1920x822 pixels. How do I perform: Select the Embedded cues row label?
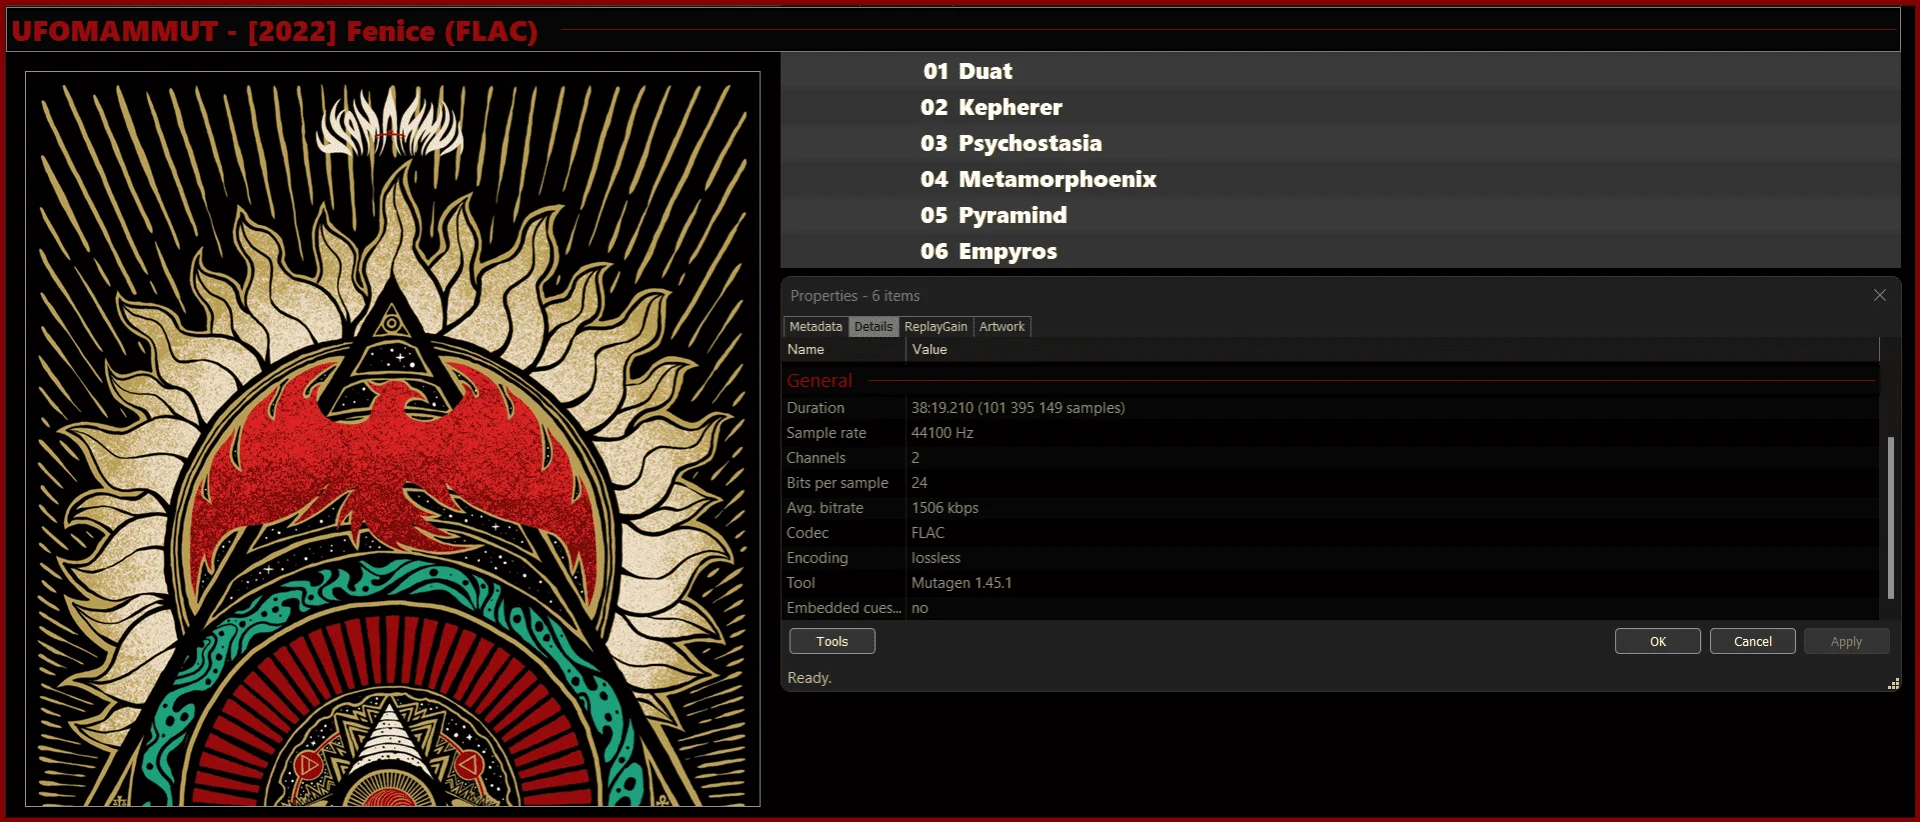(844, 608)
